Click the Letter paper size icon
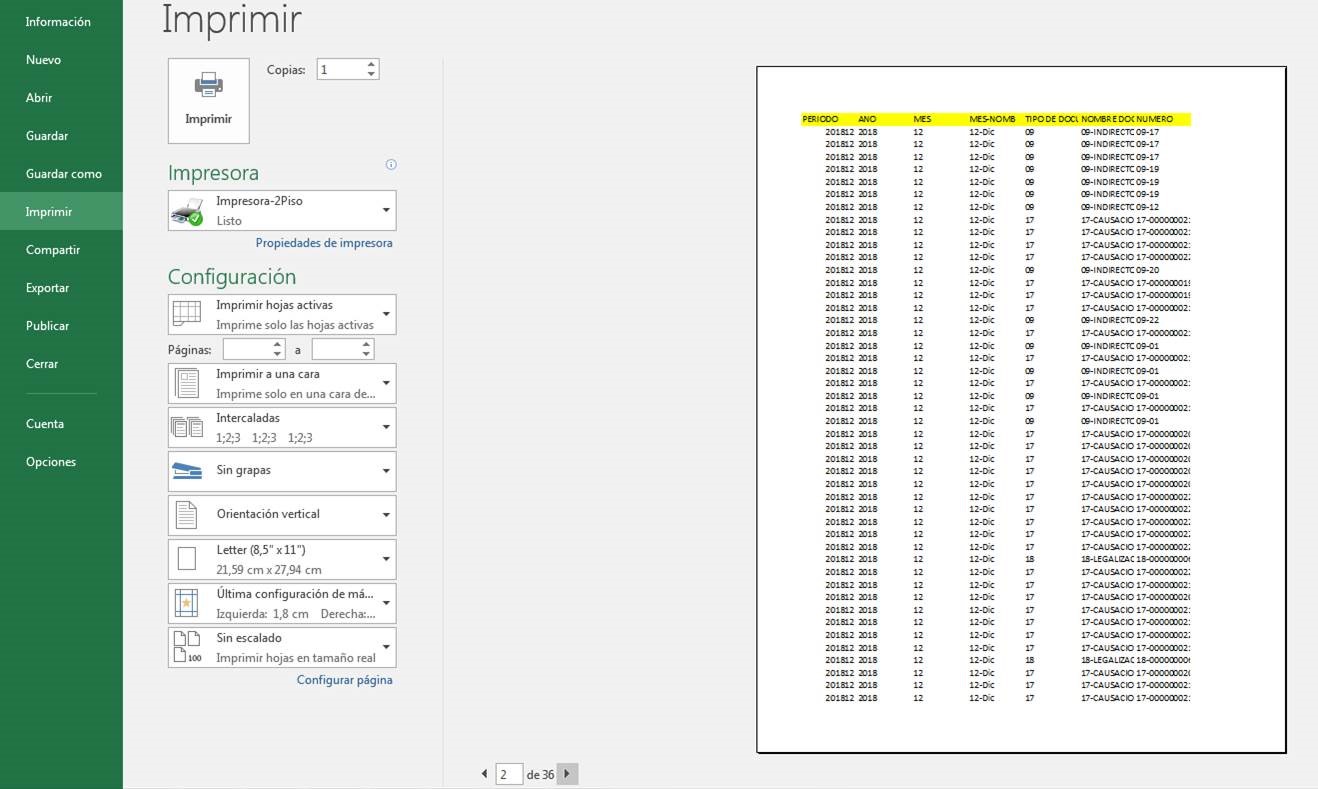This screenshot has width=1318, height=789. (x=186, y=558)
